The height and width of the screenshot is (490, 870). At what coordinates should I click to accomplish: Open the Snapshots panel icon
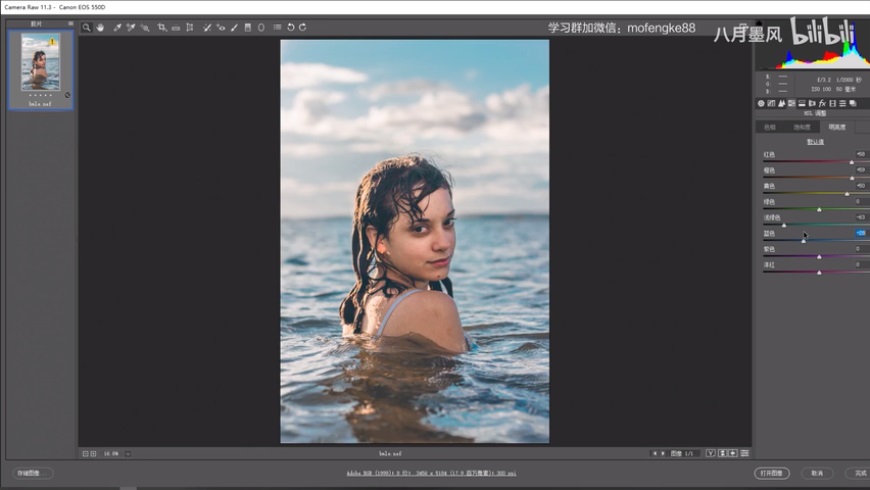tap(853, 103)
